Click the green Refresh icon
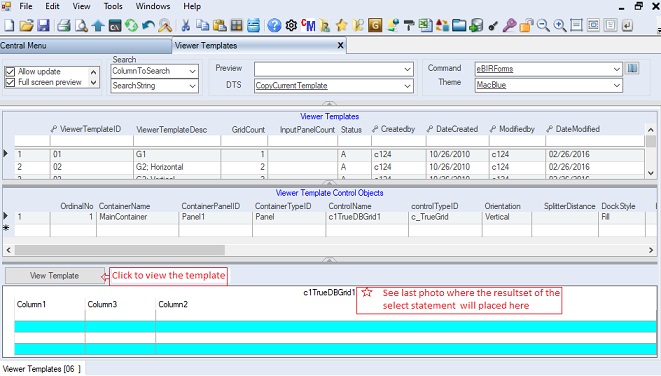This screenshot has height=376, width=661. pos(132,26)
